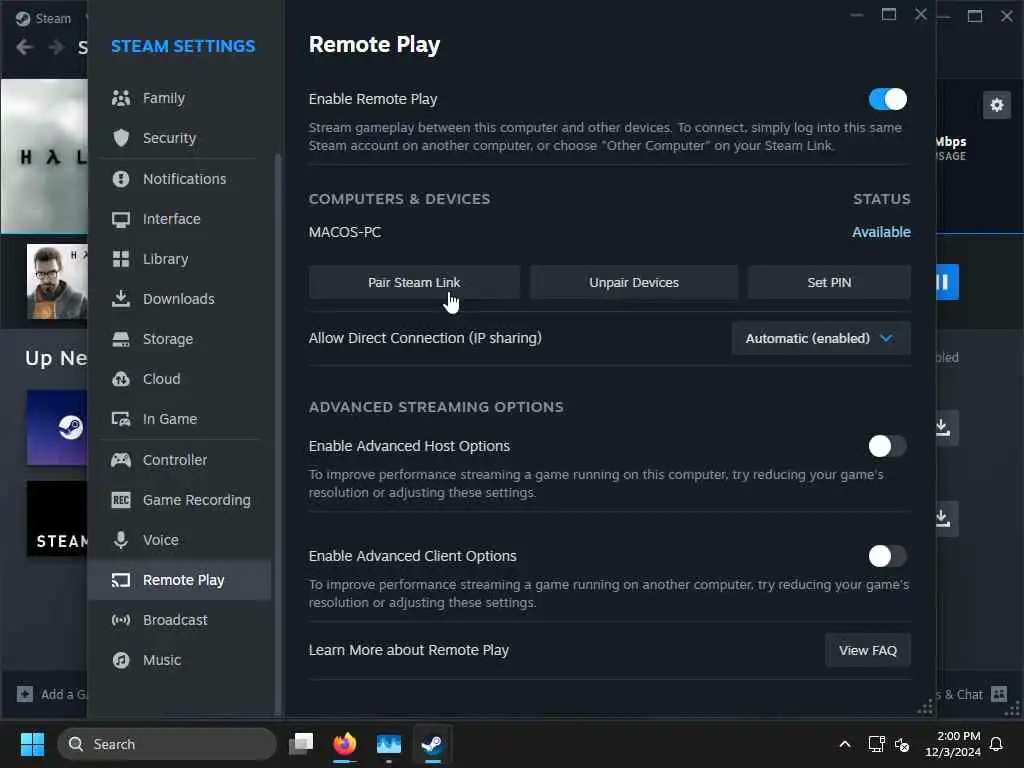Click the Remote Play cast icon
Image resolution: width=1024 pixels, height=768 pixels.
[x=121, y=580]
